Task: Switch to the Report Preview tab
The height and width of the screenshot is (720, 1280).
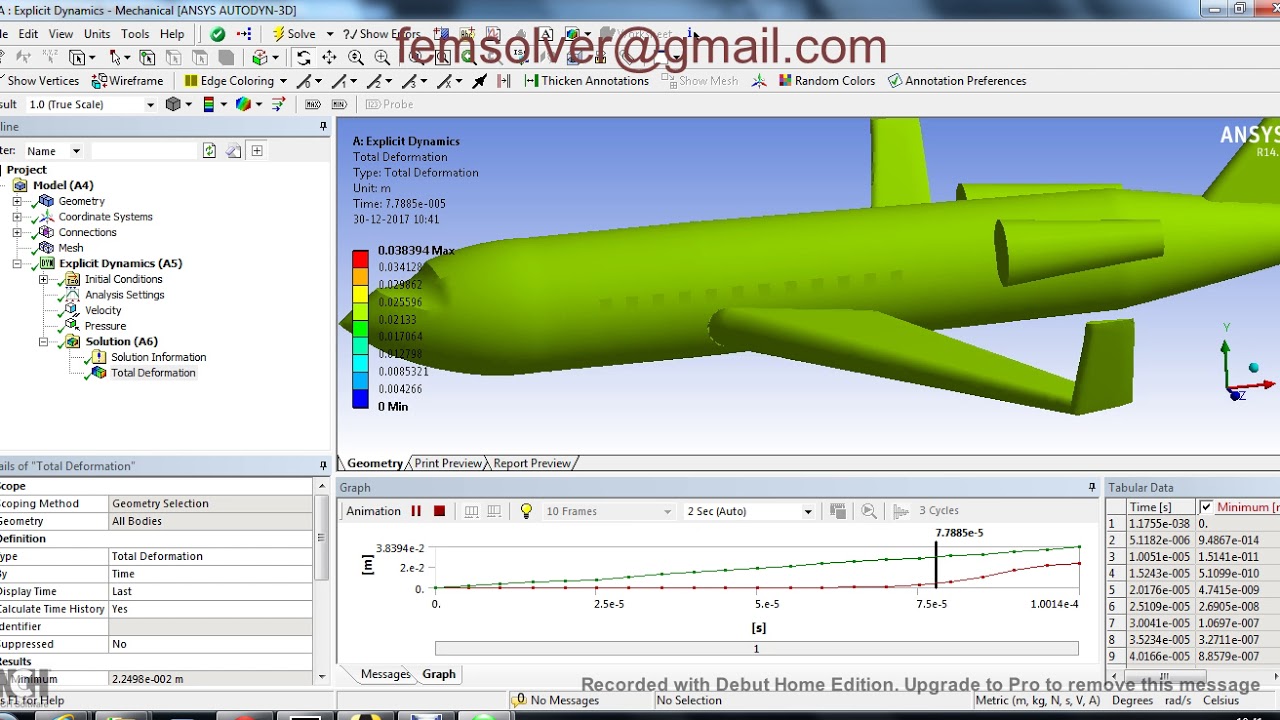Action: tap(532, 463)
